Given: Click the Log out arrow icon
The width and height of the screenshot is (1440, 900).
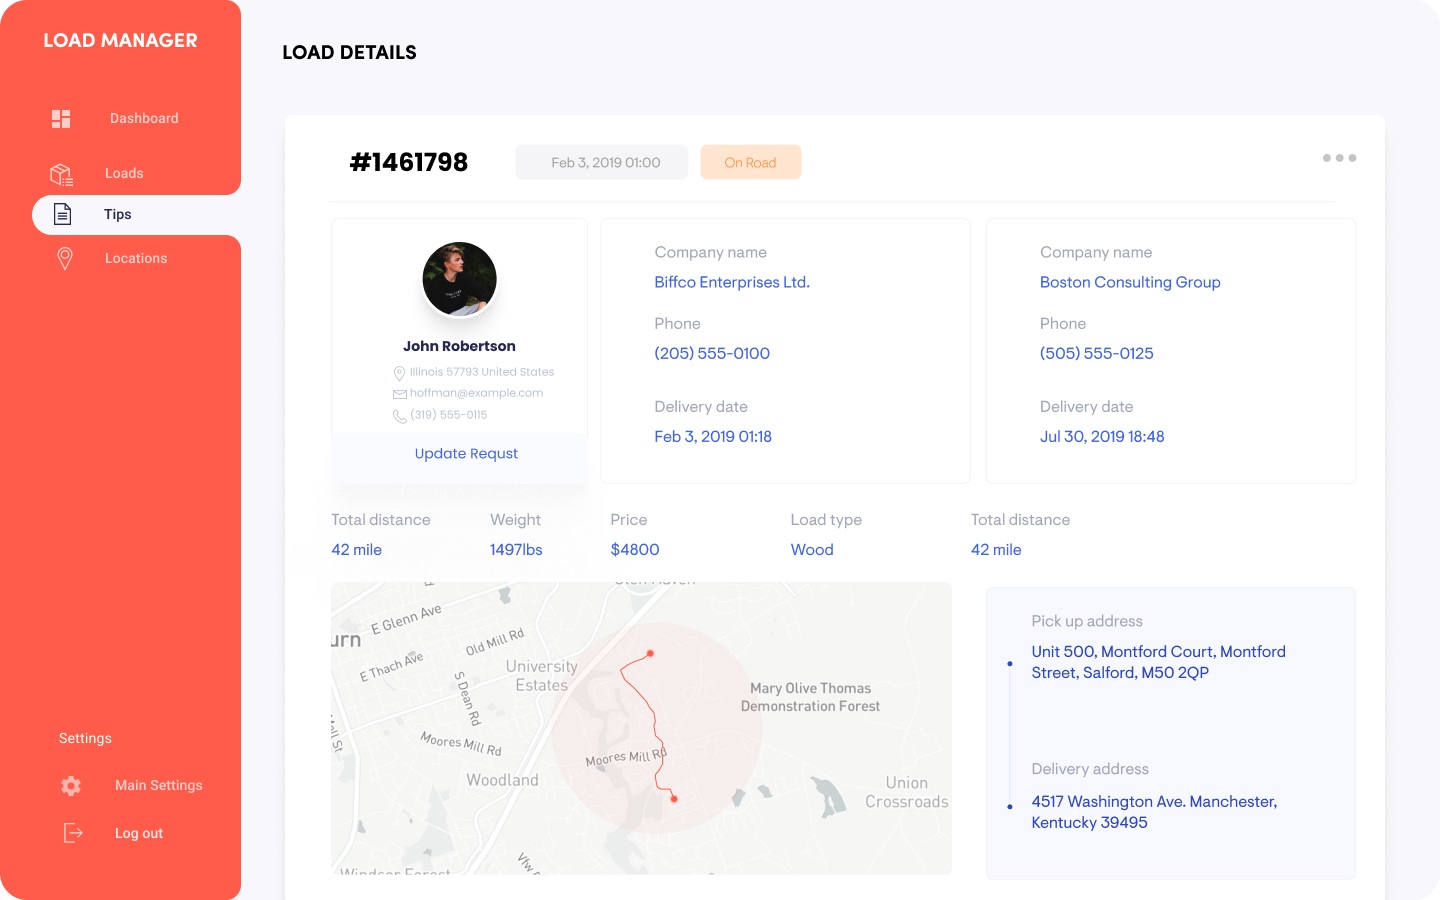Looking at the screenshot, I should click(x=73, y=833).
